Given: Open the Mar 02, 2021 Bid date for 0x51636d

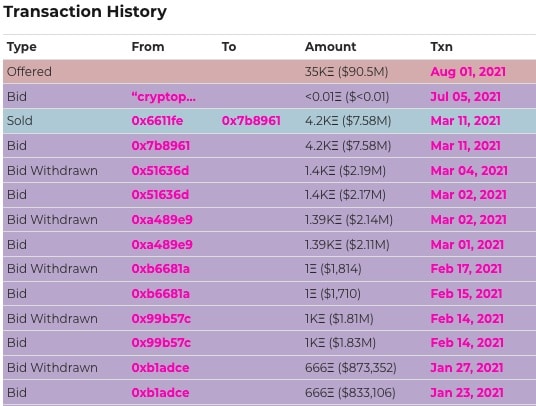Looking at the screenshot, I should (x=468, y=195).
